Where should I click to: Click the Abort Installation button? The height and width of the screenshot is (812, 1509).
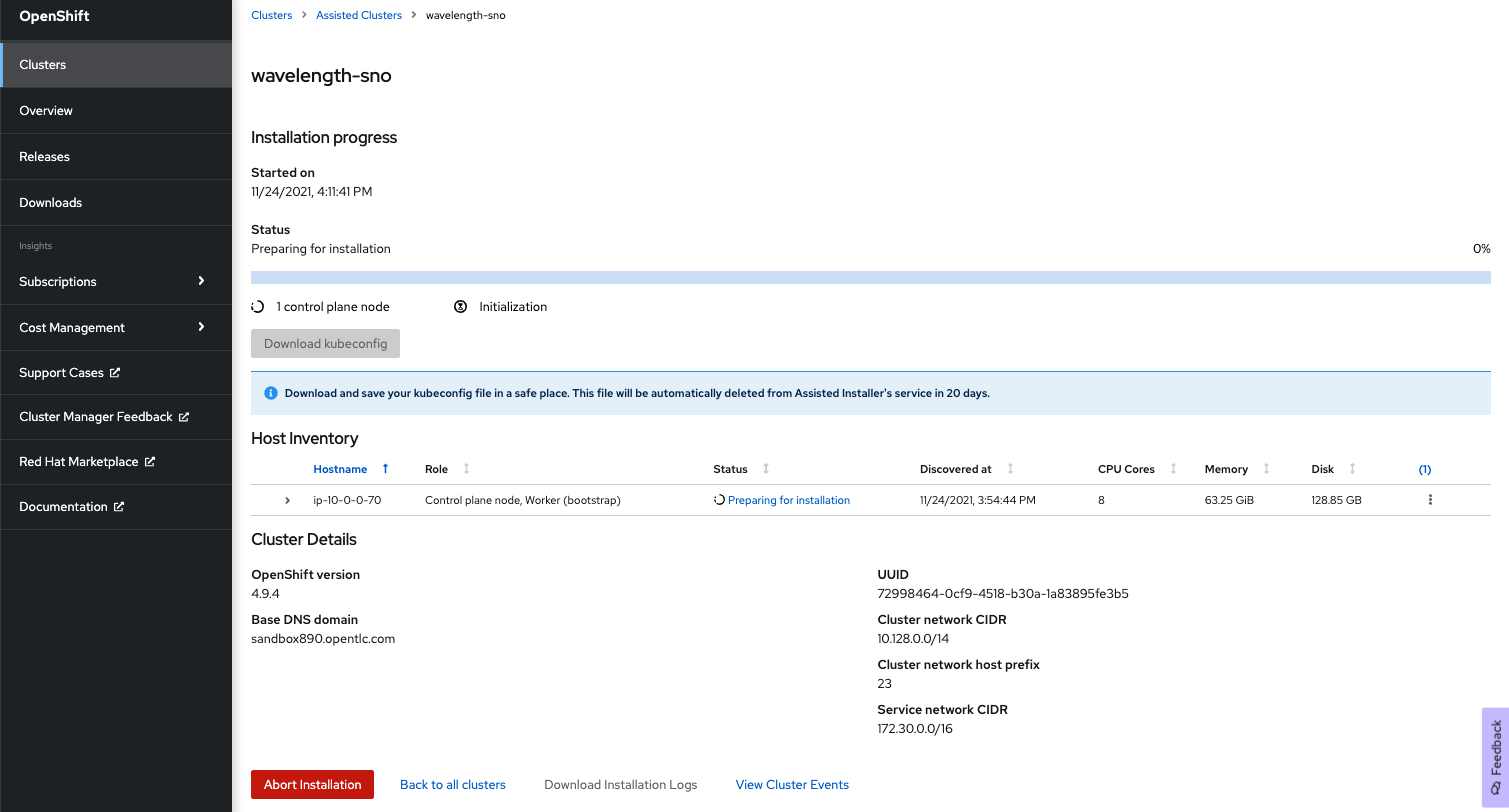[312, 785]
